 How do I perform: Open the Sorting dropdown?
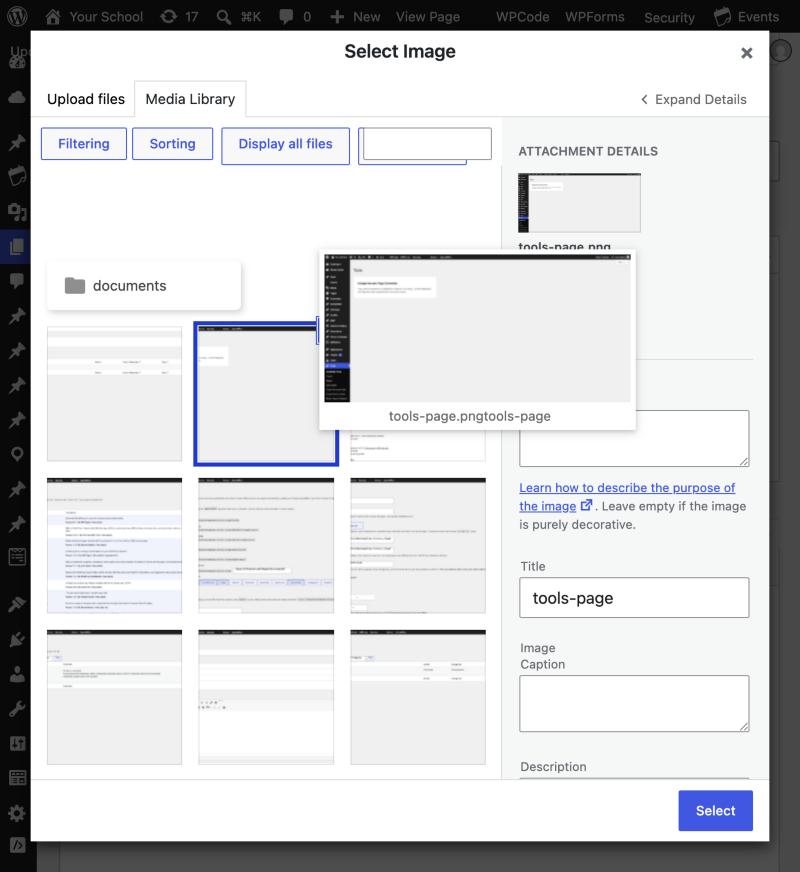pyautogui.click(x=172, y=143)
